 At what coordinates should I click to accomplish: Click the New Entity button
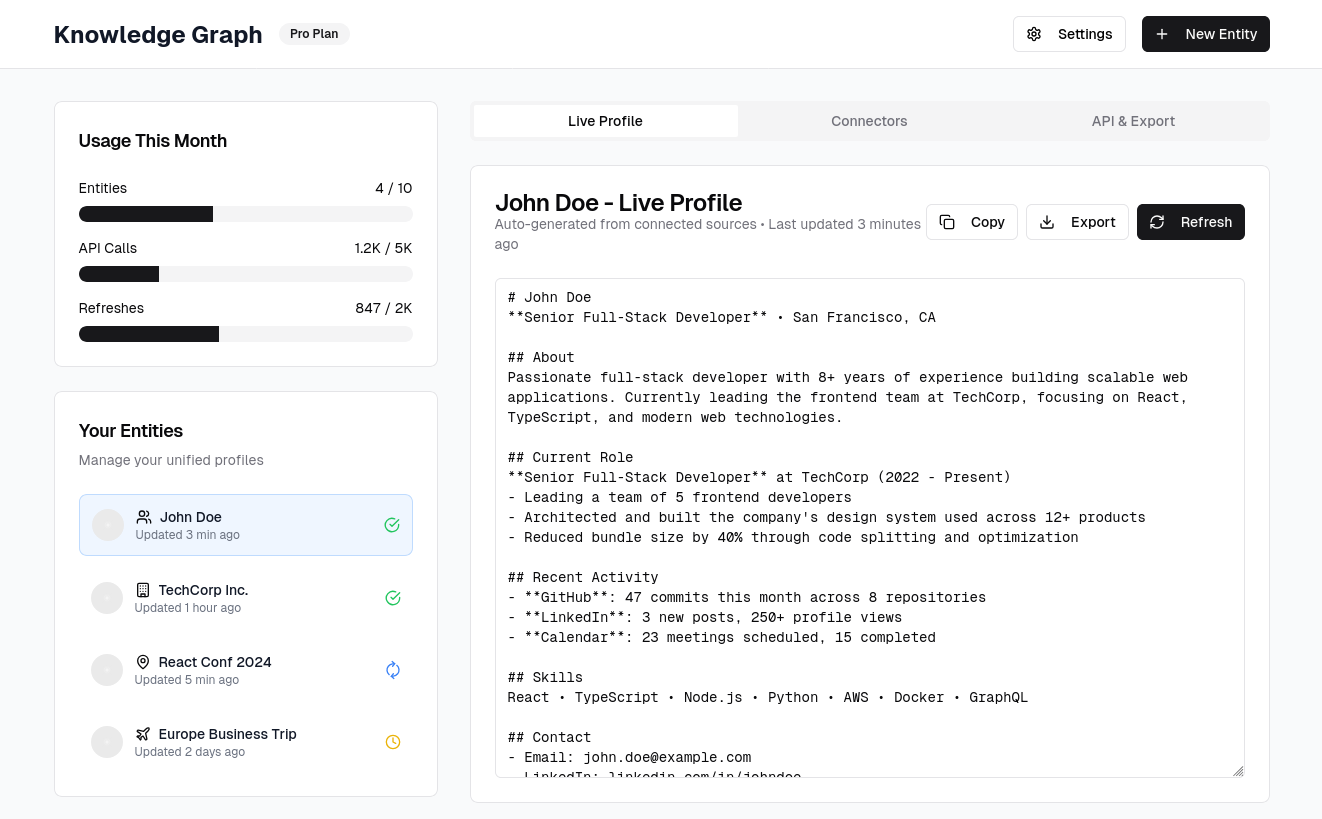coord(1206,34)
